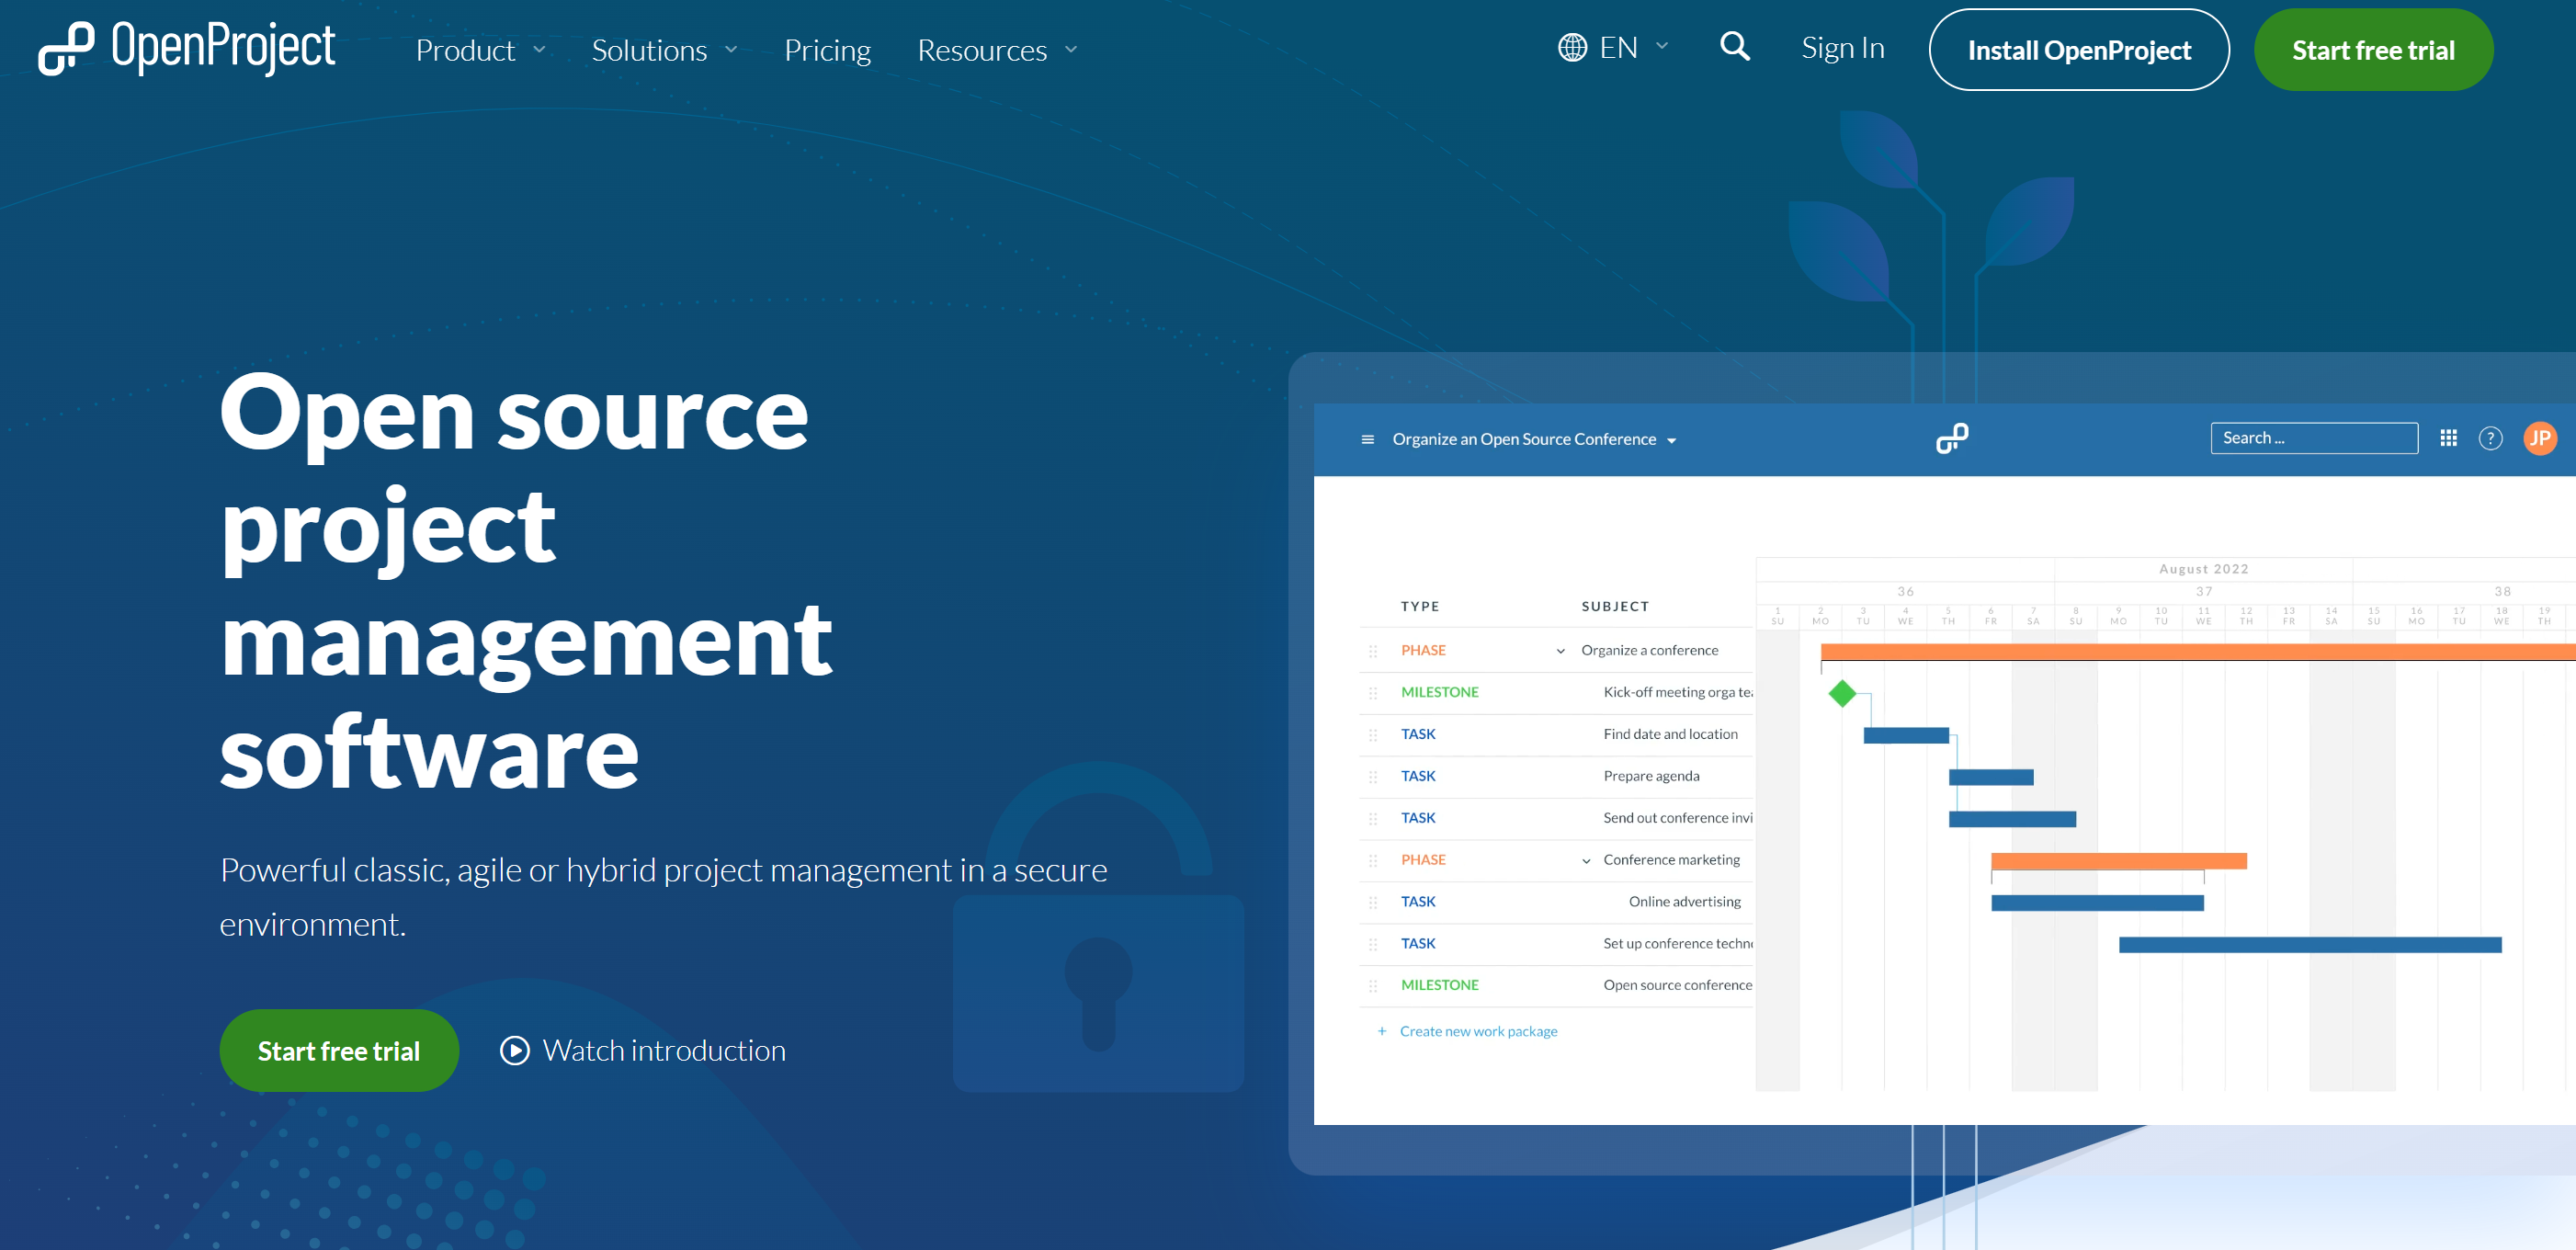Click drag handle of Find date and location row
This screenshot has height=1250, width=2576.
coord(1373,735)
